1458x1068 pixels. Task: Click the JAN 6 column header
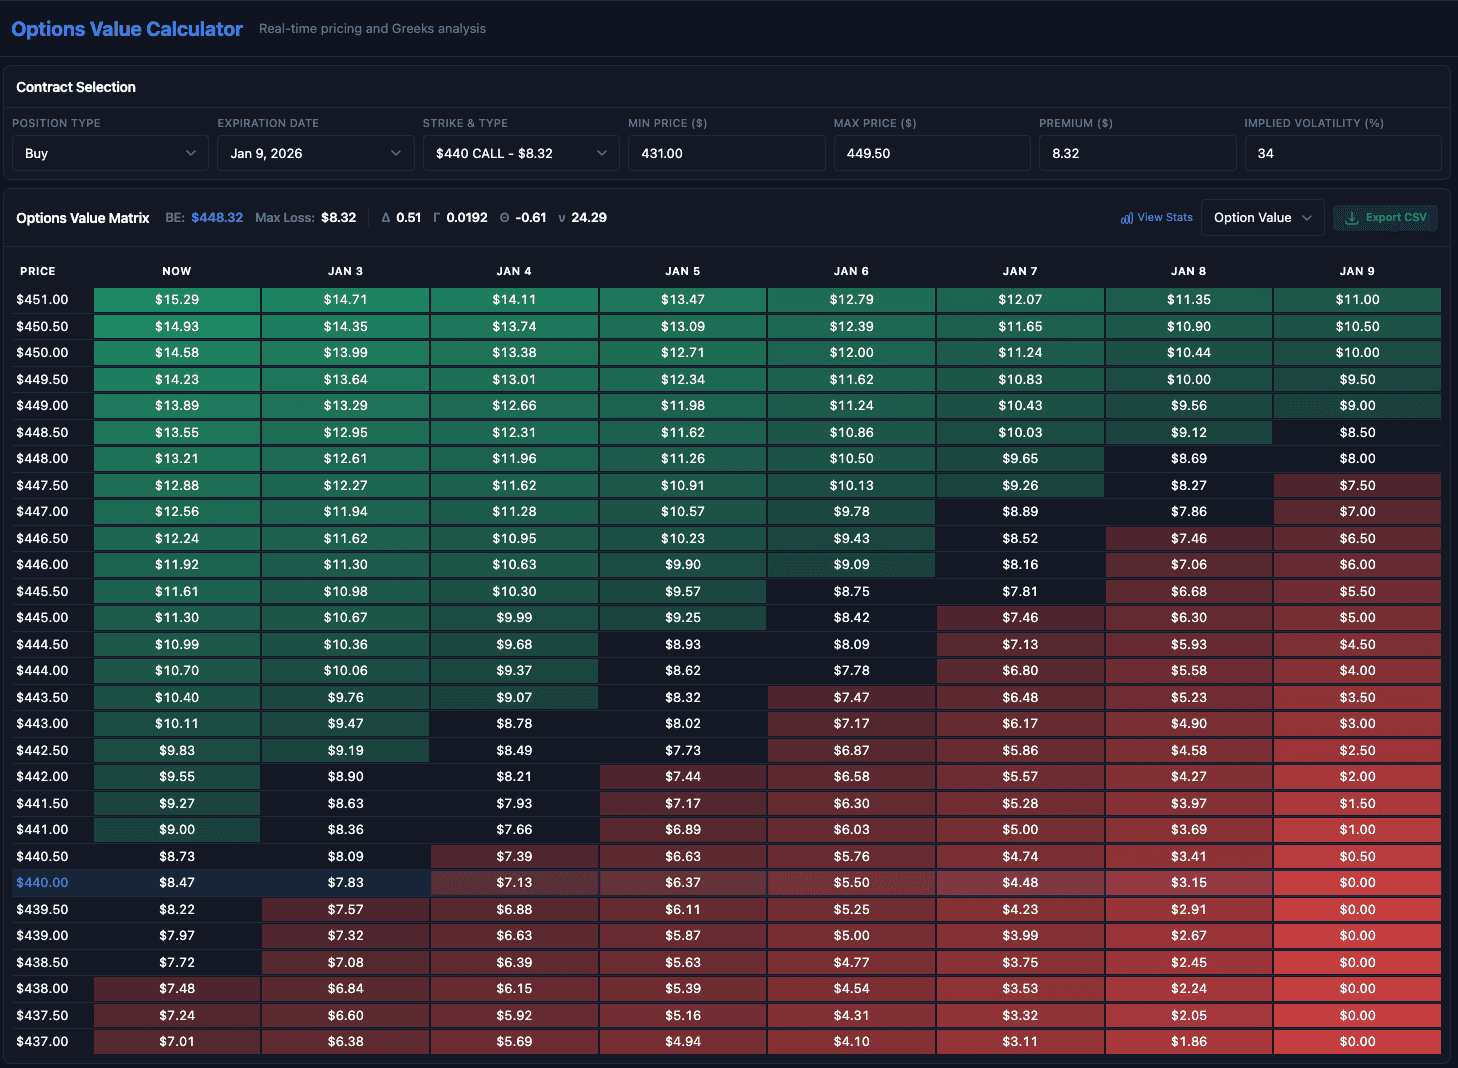[851, 271]
